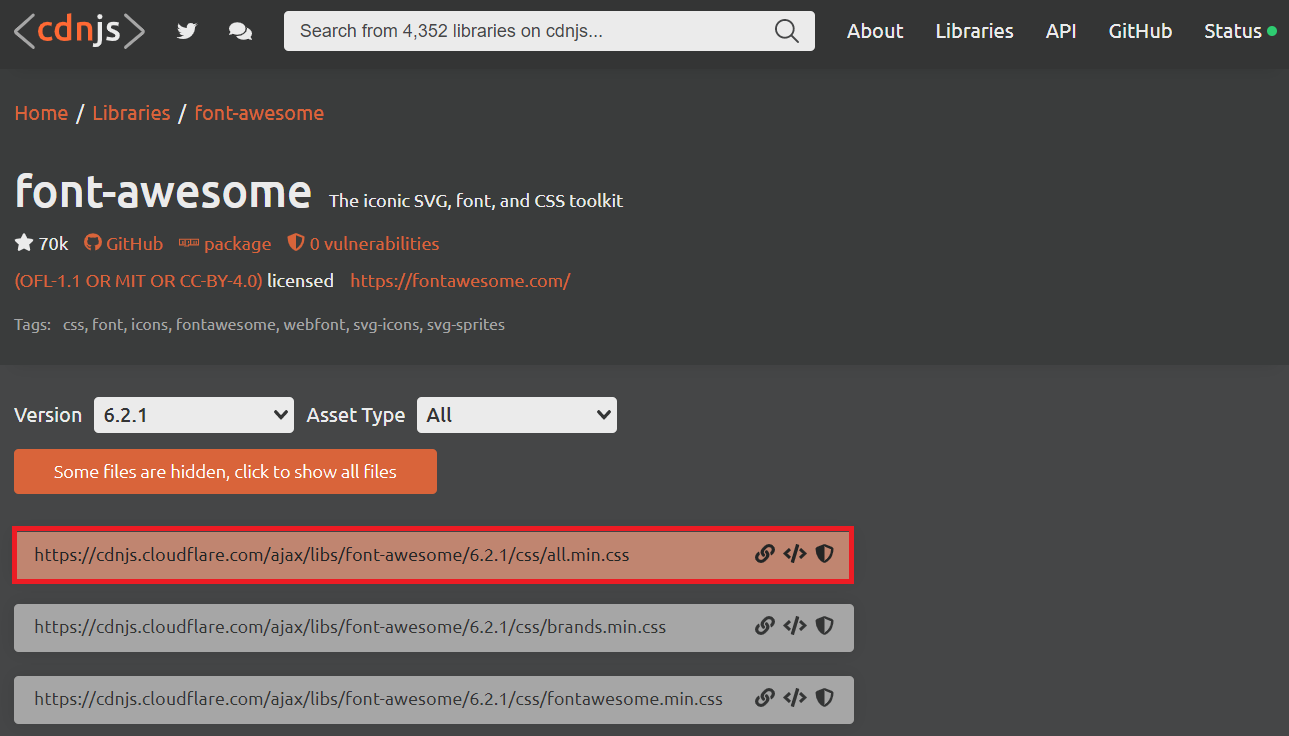Open the API nav item
The height and width of the screenshot is (736, 1289).
tap(1061, 31)
